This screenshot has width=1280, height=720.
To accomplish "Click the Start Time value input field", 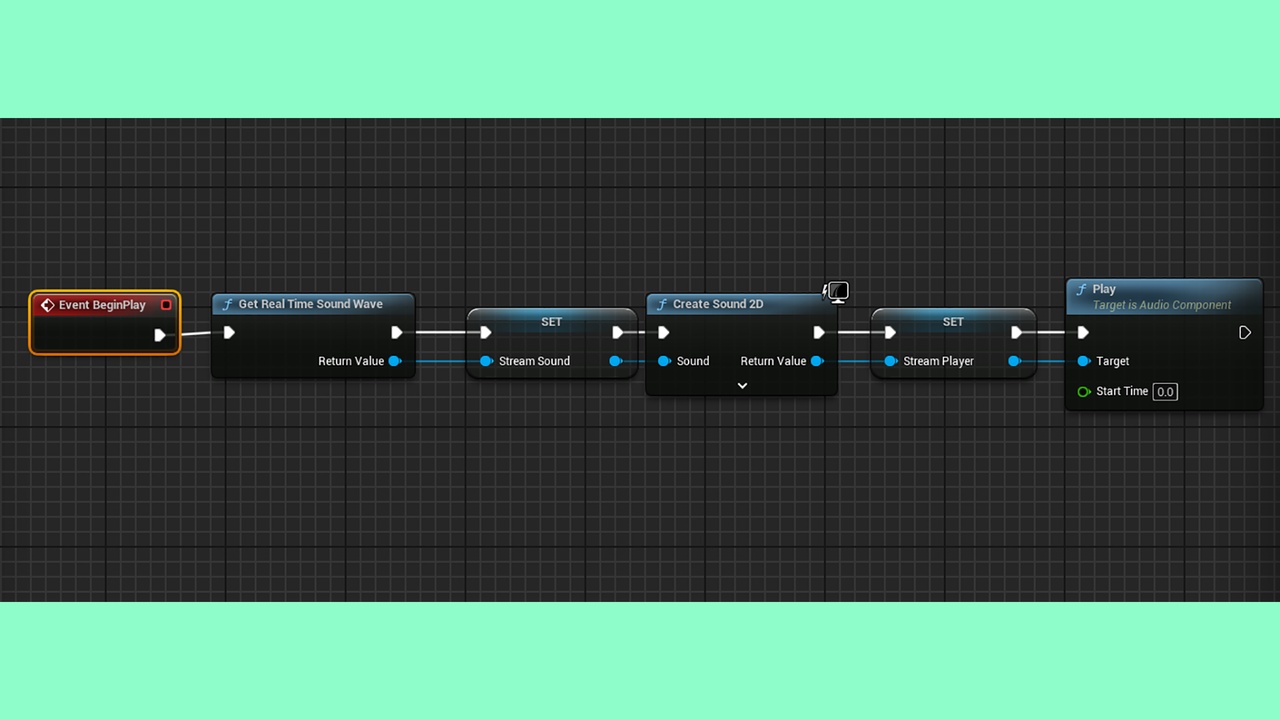I will (1165, 392).
